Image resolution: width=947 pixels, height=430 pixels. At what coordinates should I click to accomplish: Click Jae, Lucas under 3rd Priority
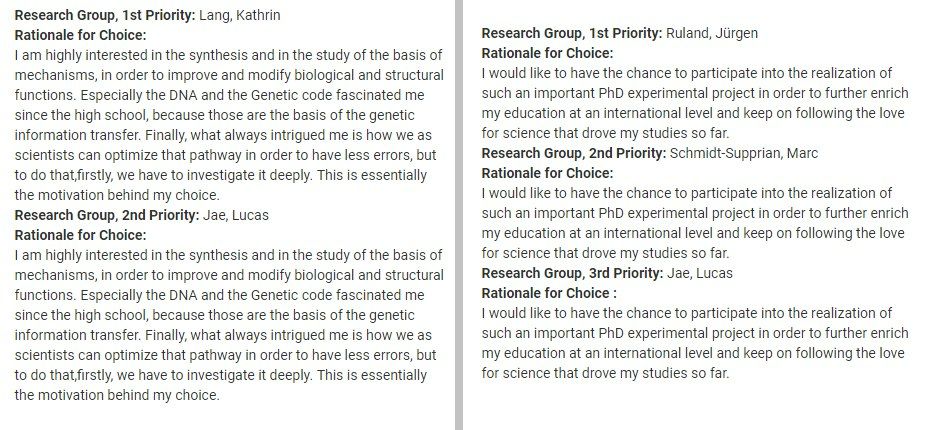(x=700, y=273)
